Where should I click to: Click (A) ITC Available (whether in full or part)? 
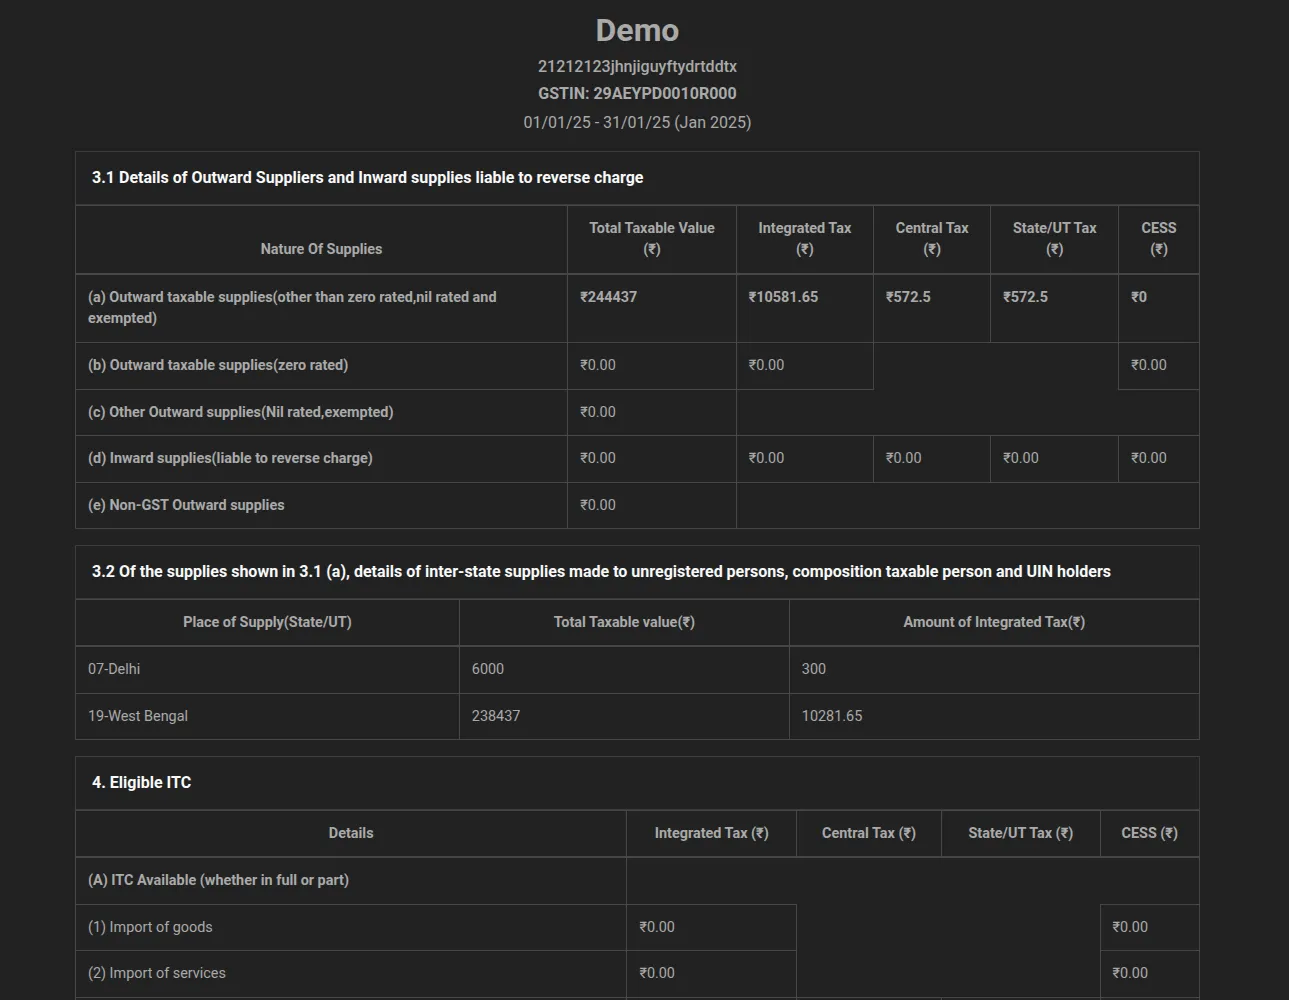(x=218, y=880)
